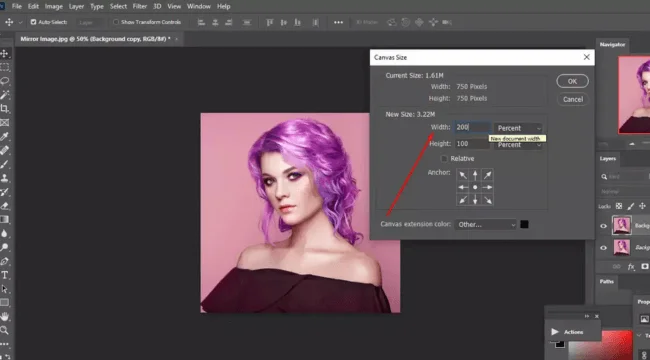The height and width of the screenshot is (360, 650).
Task: Open the tool preset picker arrow
Action: coord(20,22)
